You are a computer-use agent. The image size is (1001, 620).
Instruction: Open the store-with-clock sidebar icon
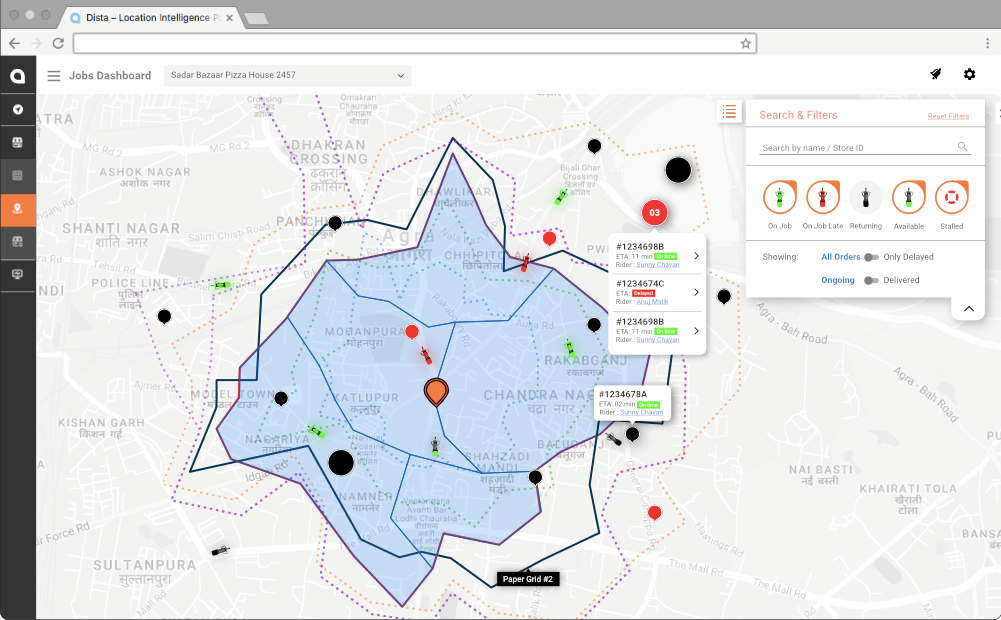[x=17, y=241]
